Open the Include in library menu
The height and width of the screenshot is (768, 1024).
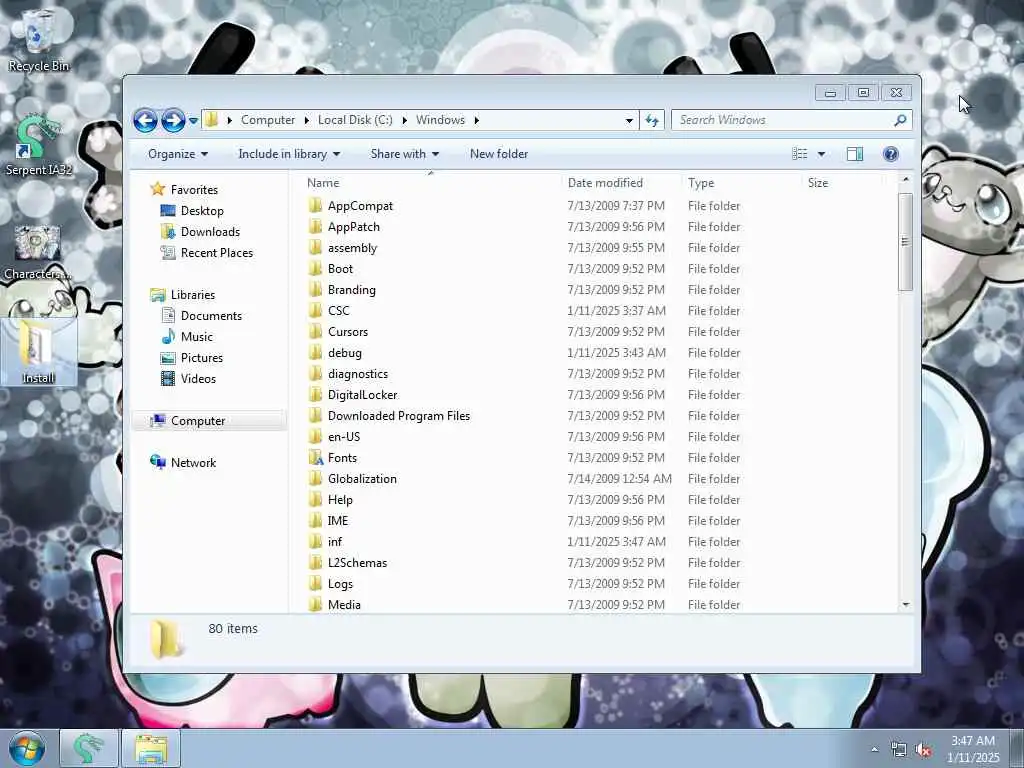tap(289, 154)
